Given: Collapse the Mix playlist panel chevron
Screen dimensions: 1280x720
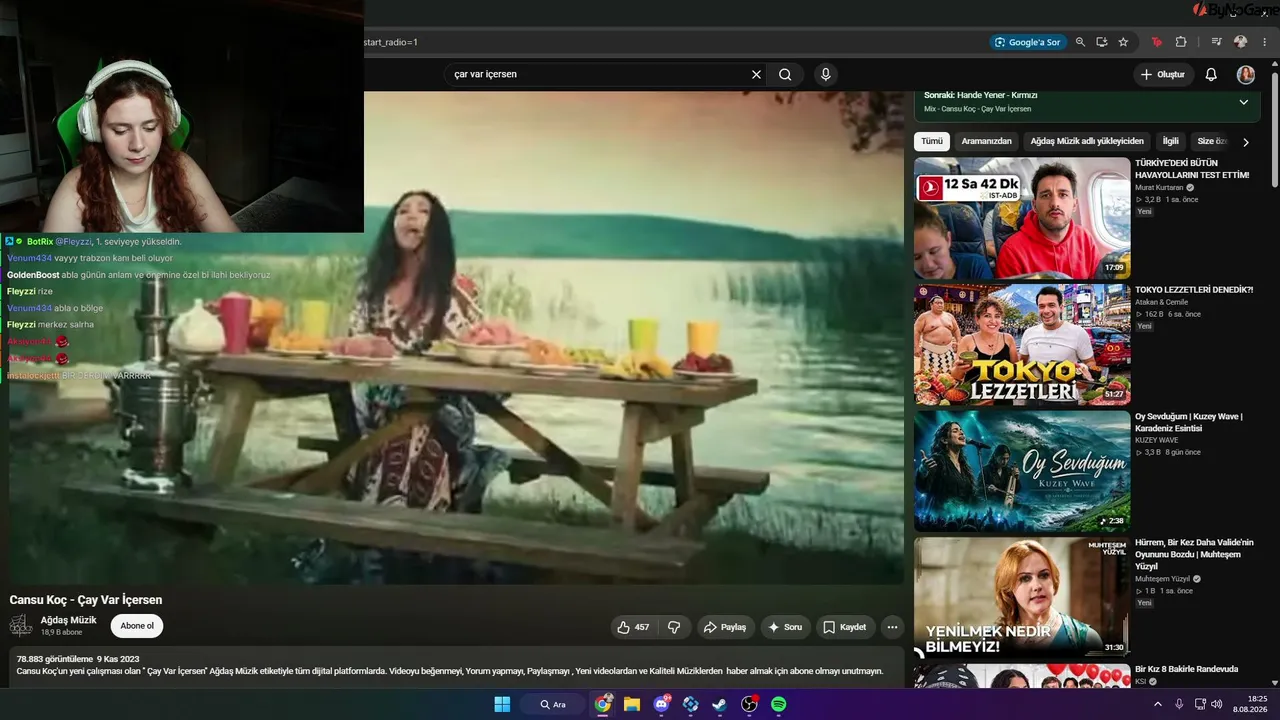Looking at the screenshot, I should click(x=1244, y=102).
